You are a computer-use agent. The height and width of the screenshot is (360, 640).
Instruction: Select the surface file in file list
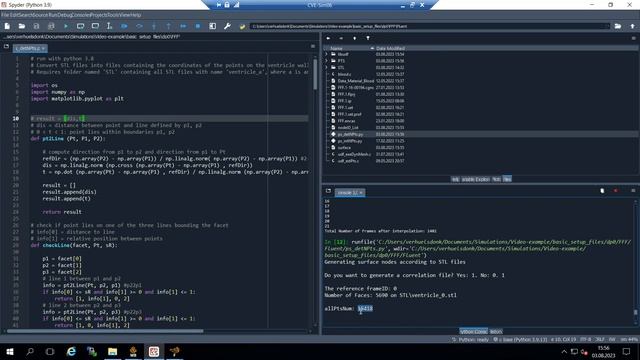344,147
